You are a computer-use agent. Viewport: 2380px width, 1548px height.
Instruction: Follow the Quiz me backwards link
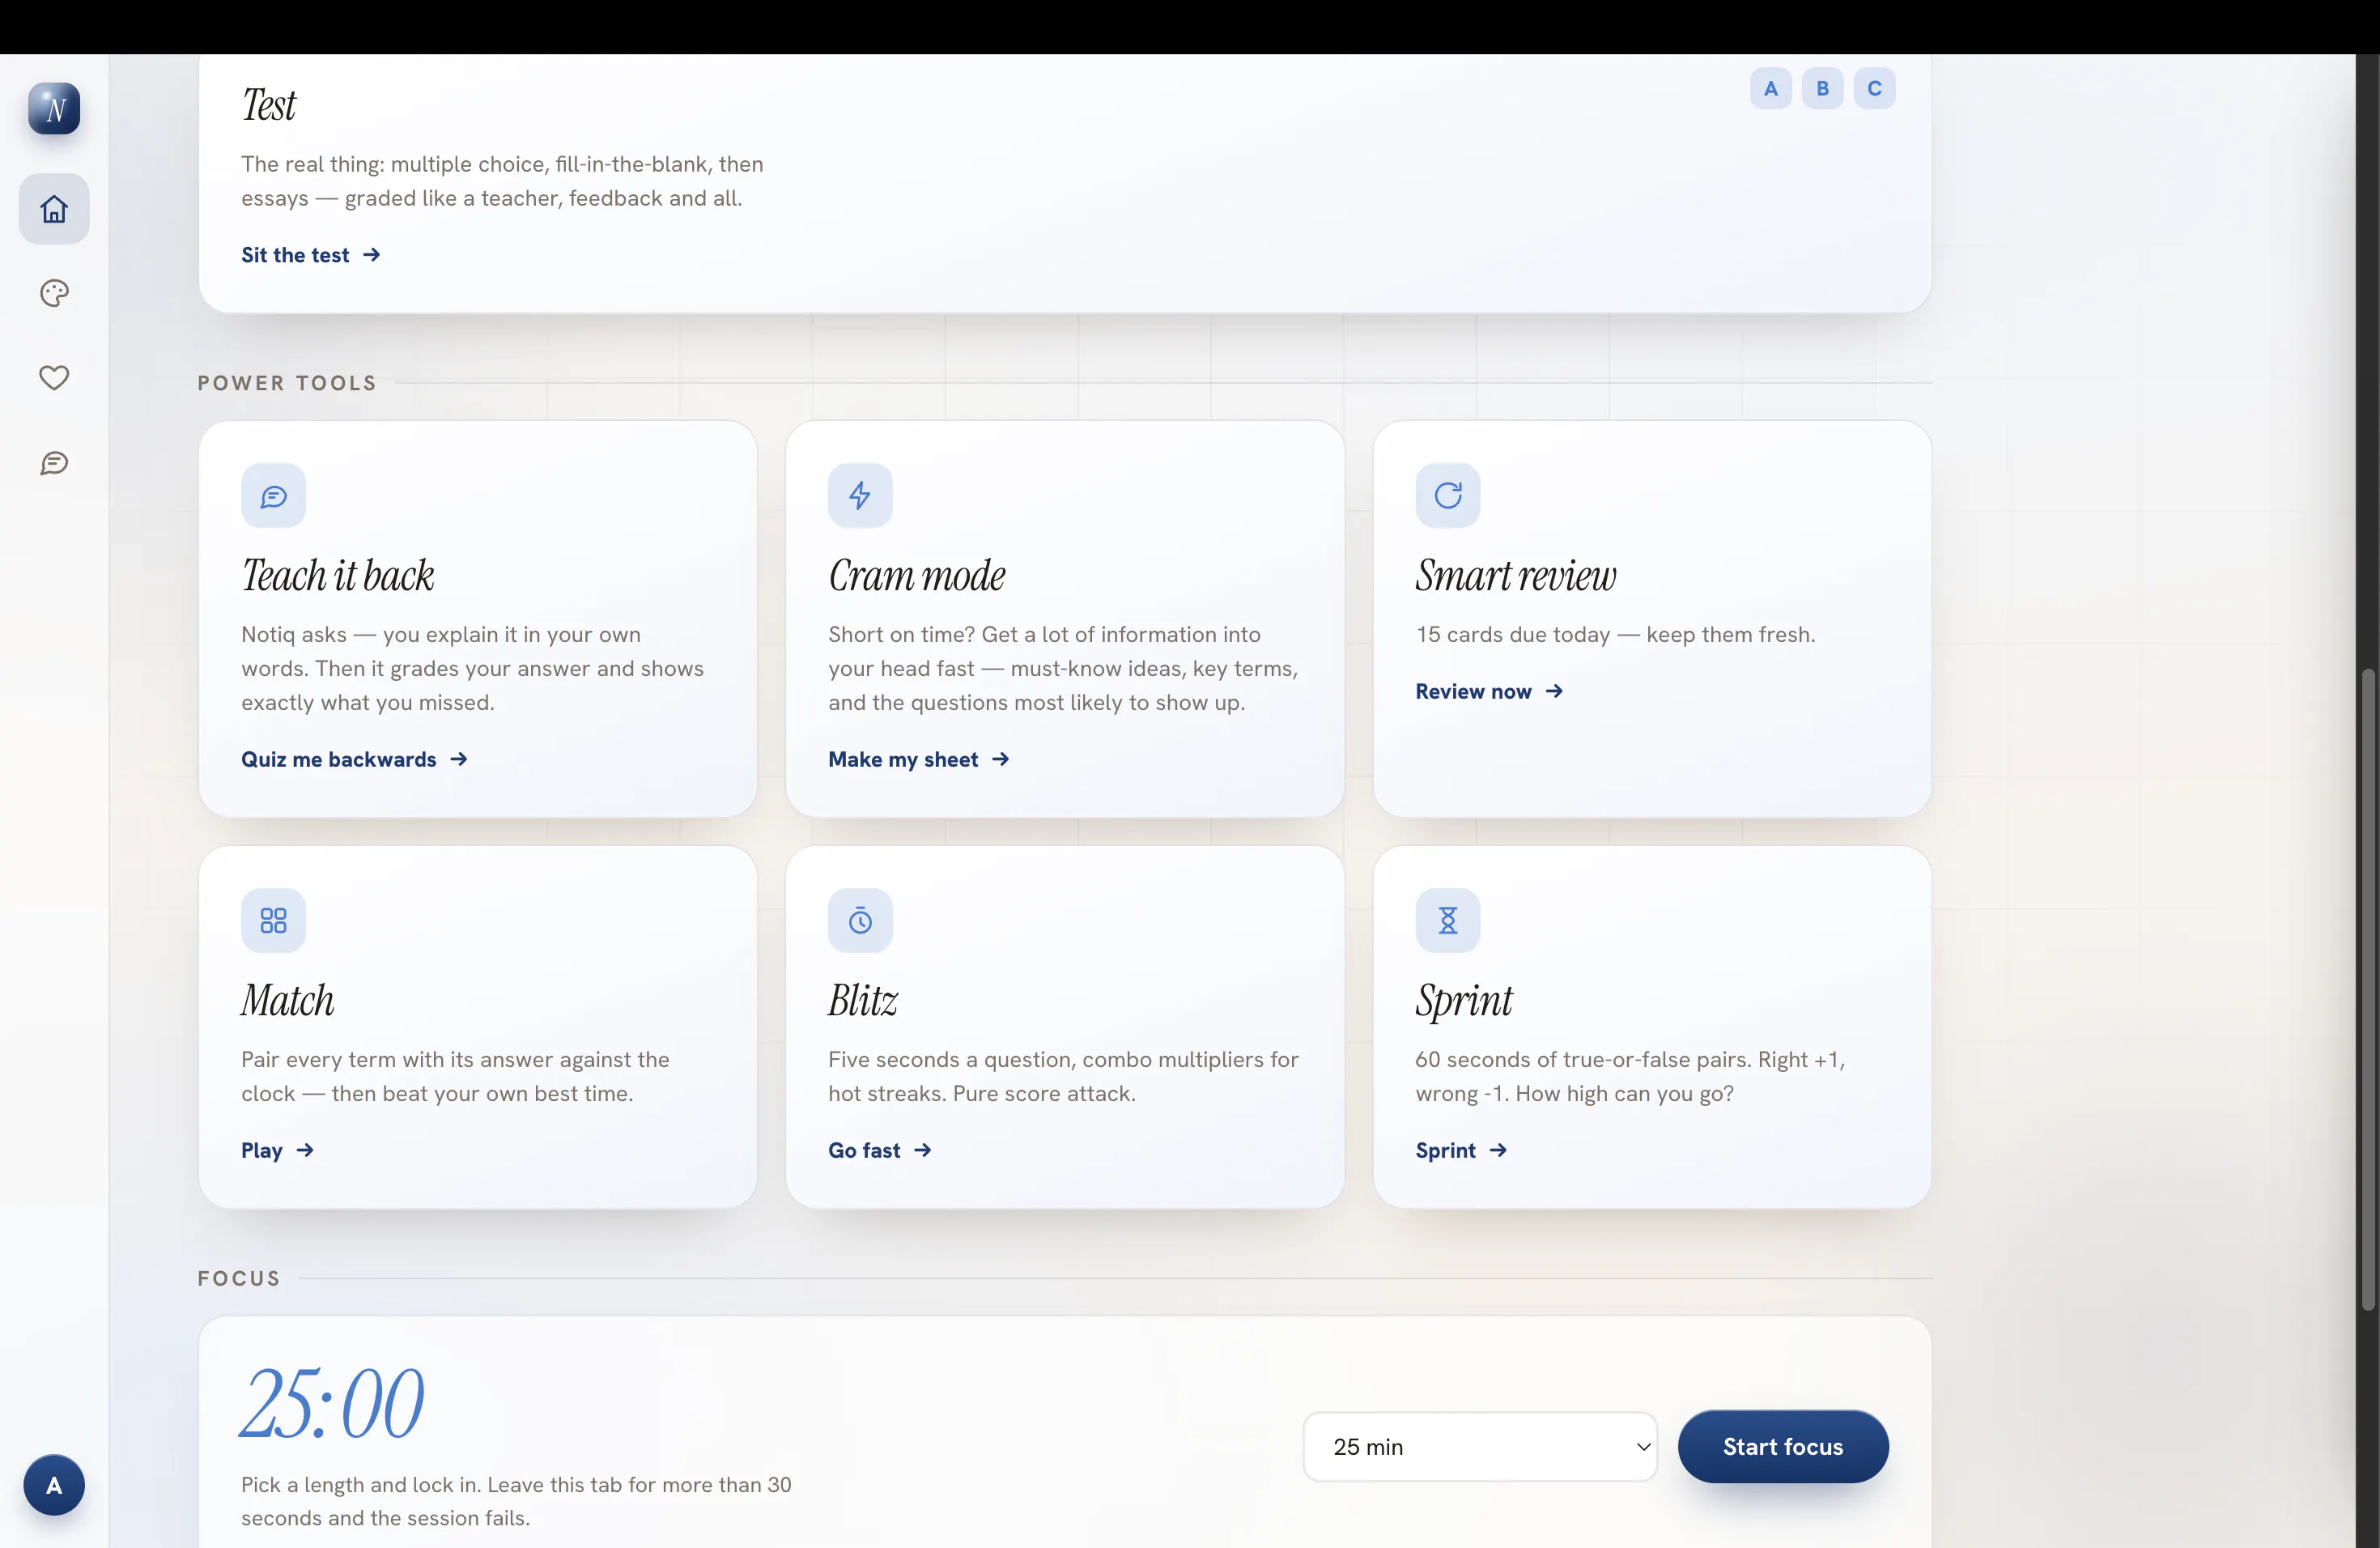click(x=354, y=759)
